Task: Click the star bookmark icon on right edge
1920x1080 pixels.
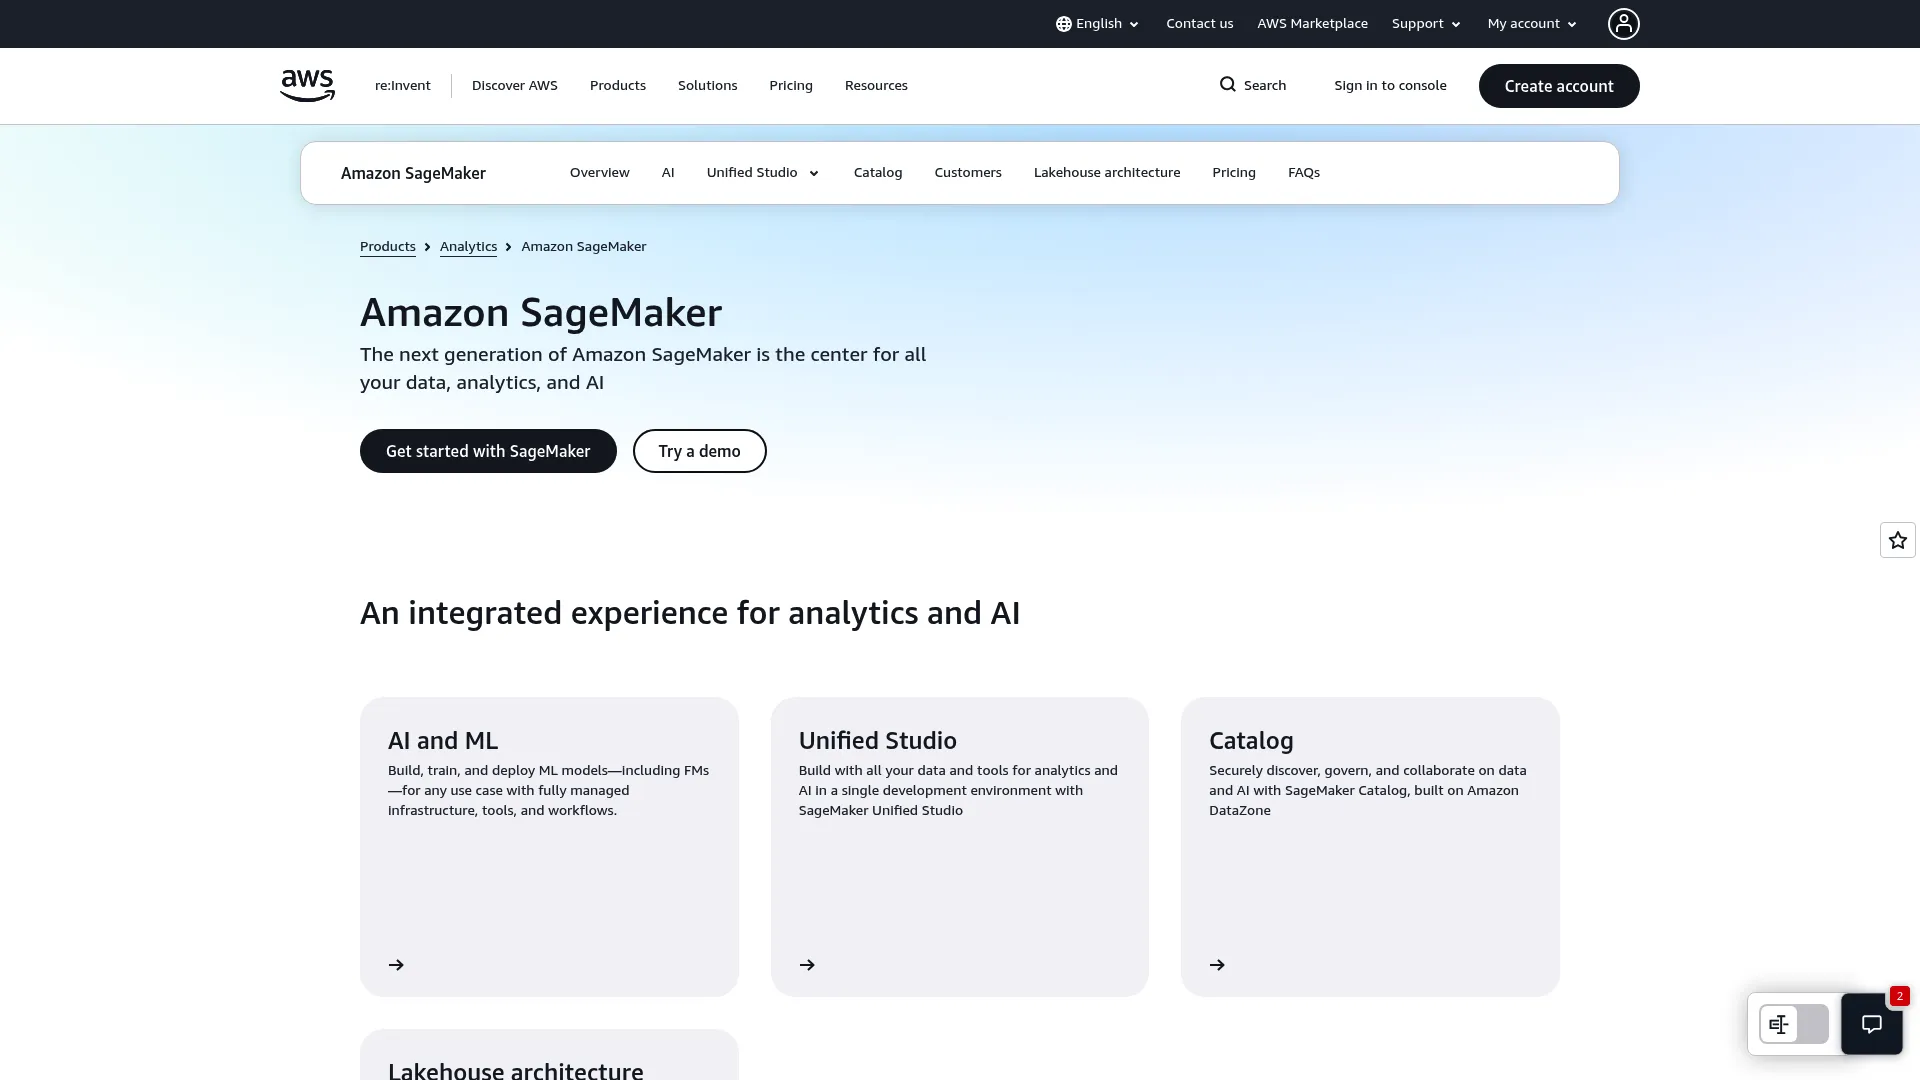Action: [1897, 540]
